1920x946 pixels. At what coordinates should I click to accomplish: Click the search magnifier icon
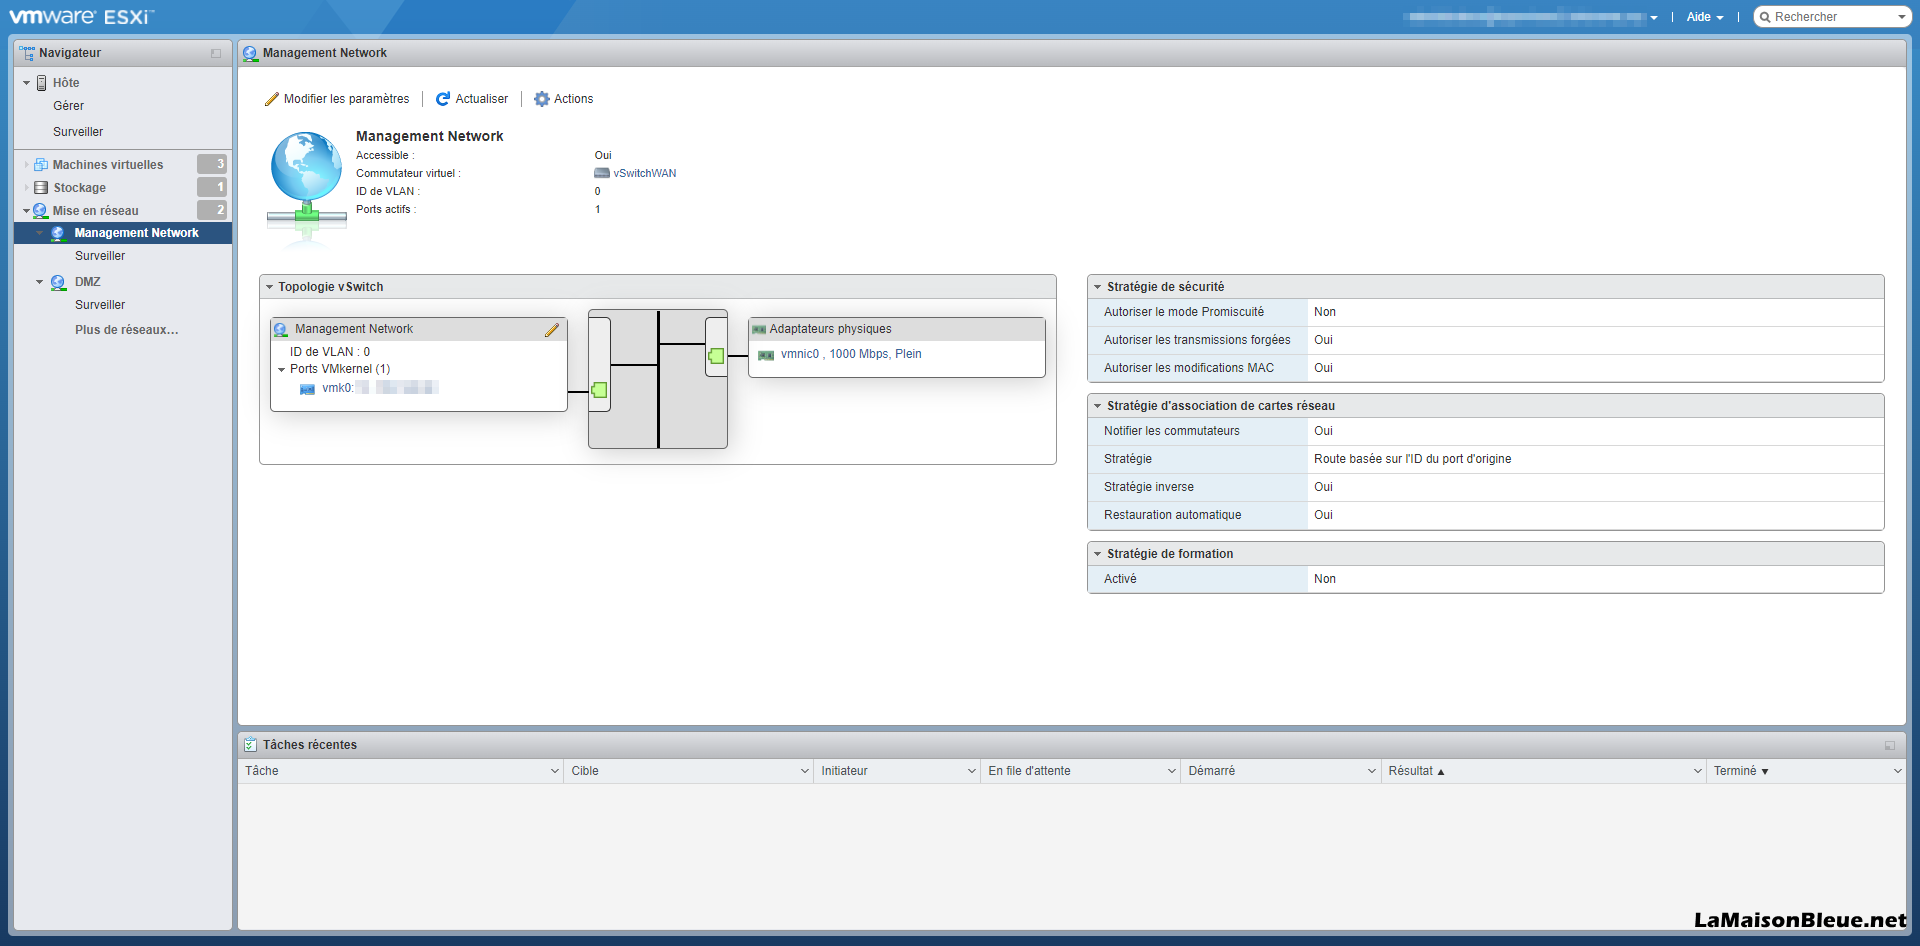click(x=1765, y=17)
